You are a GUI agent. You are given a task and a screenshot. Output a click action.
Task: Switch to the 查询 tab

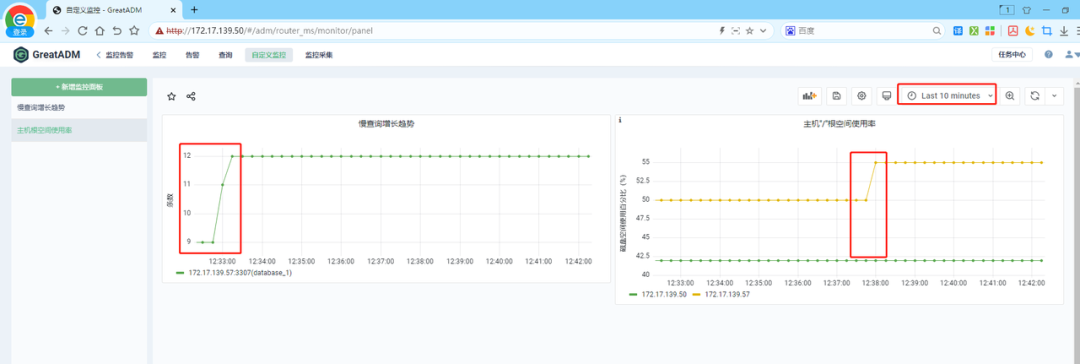pyautogui.click(x=225, y=55)
